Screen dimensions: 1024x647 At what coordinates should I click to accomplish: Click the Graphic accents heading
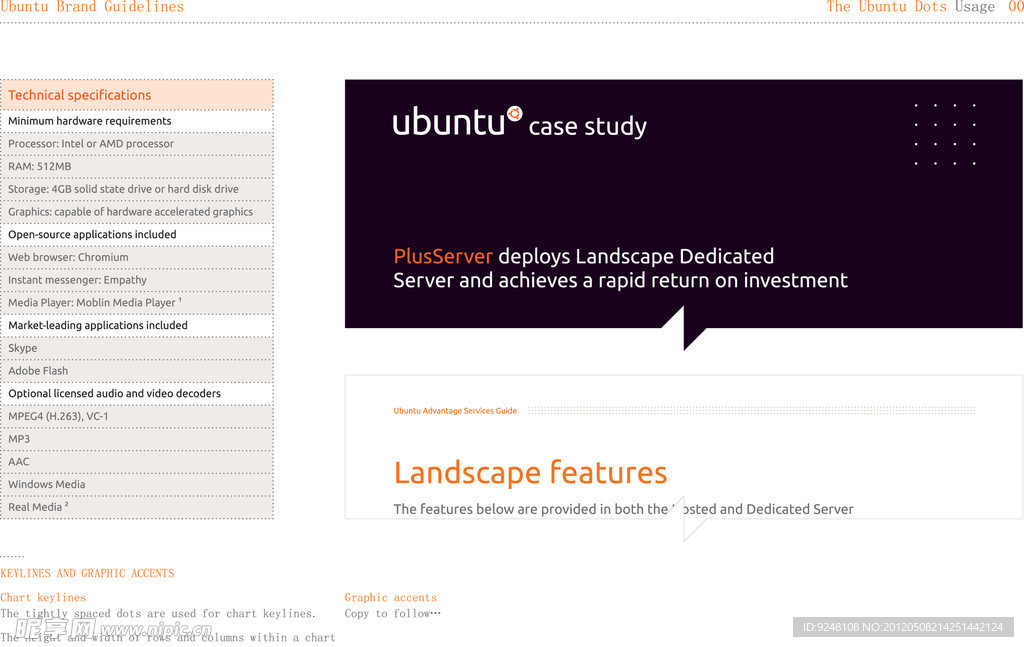click(x=391, y=598)
